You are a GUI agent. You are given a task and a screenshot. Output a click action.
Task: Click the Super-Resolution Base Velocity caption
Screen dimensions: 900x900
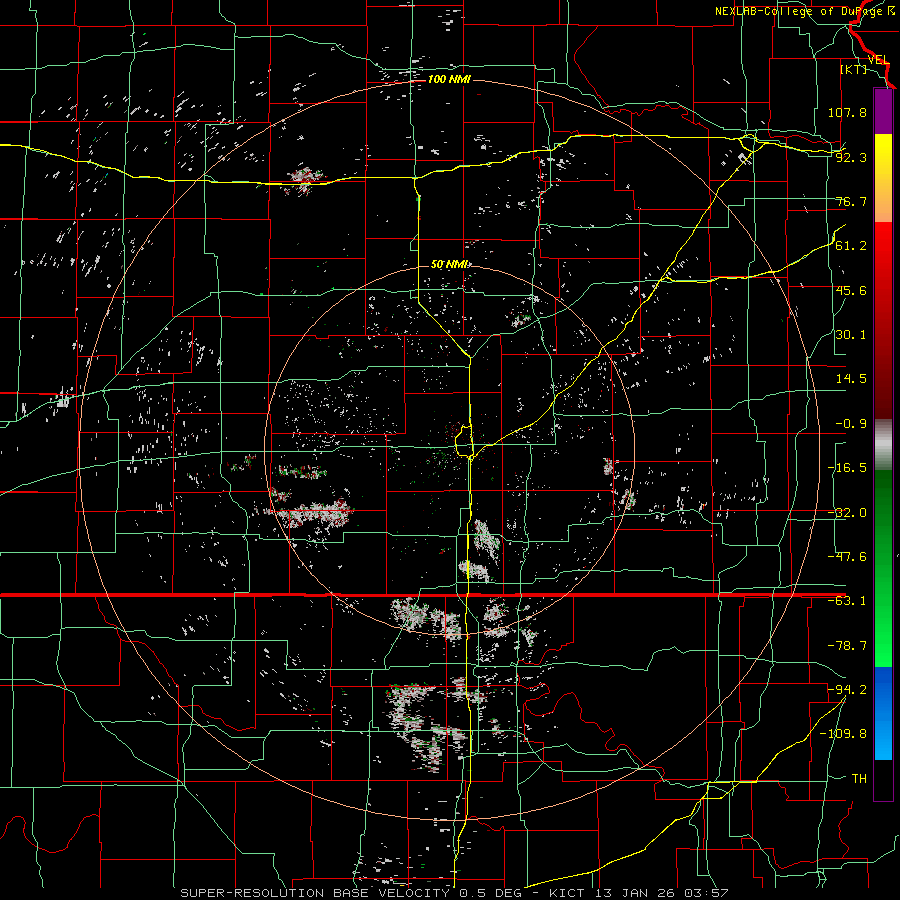coord(454,893)
